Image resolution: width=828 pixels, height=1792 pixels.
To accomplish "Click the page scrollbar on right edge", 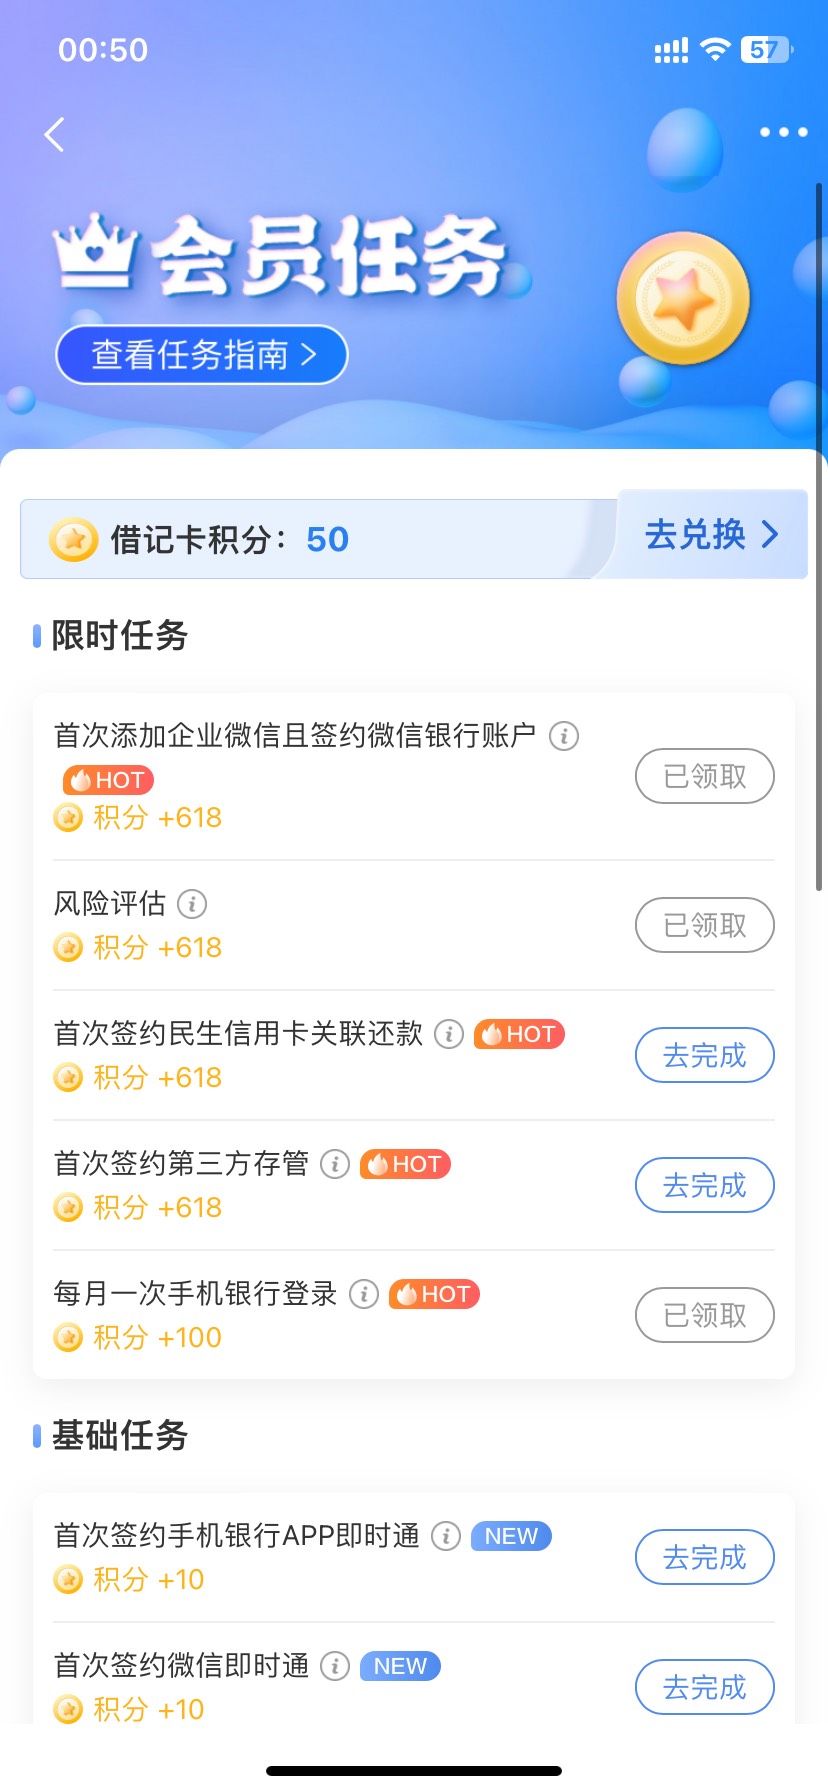I will pos(819,536).
